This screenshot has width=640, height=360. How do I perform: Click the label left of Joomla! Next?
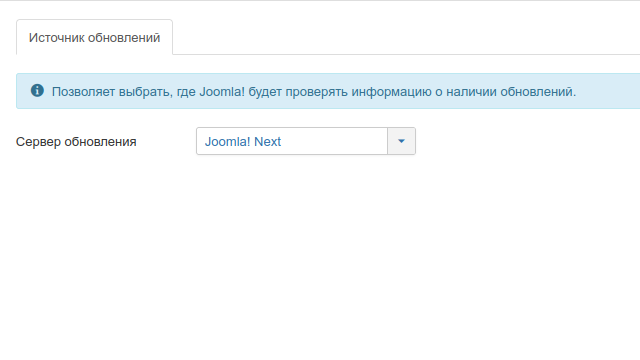76,142
